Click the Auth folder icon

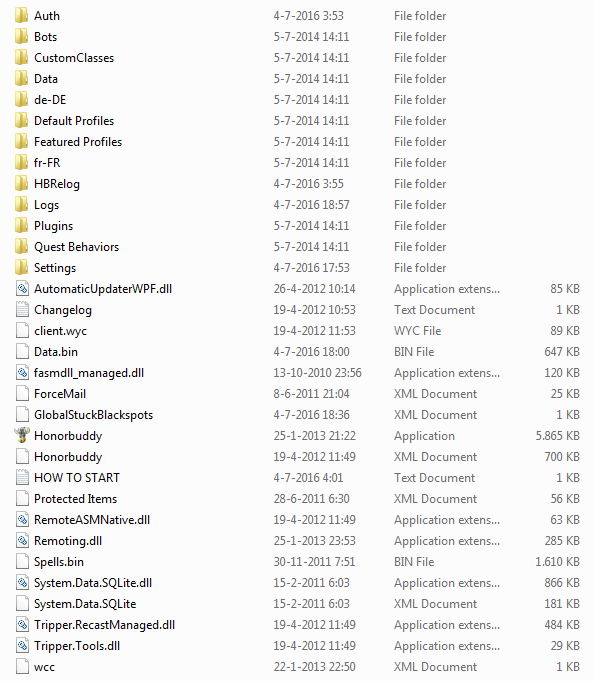coord(22,16)
